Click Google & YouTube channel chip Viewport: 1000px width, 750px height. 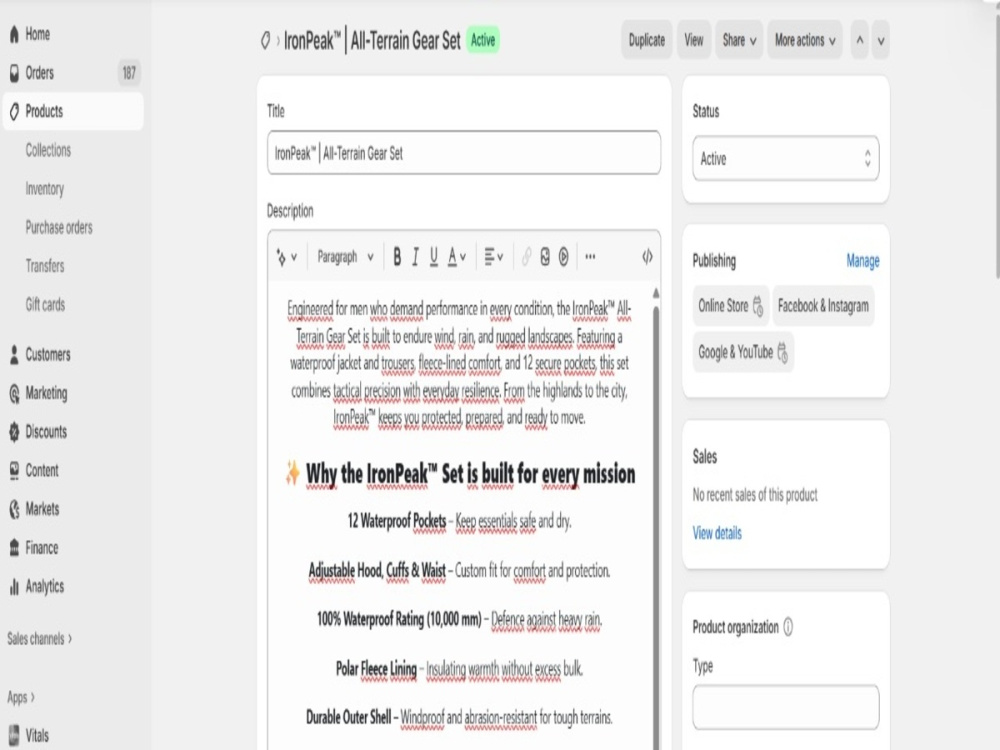point(743,353)
